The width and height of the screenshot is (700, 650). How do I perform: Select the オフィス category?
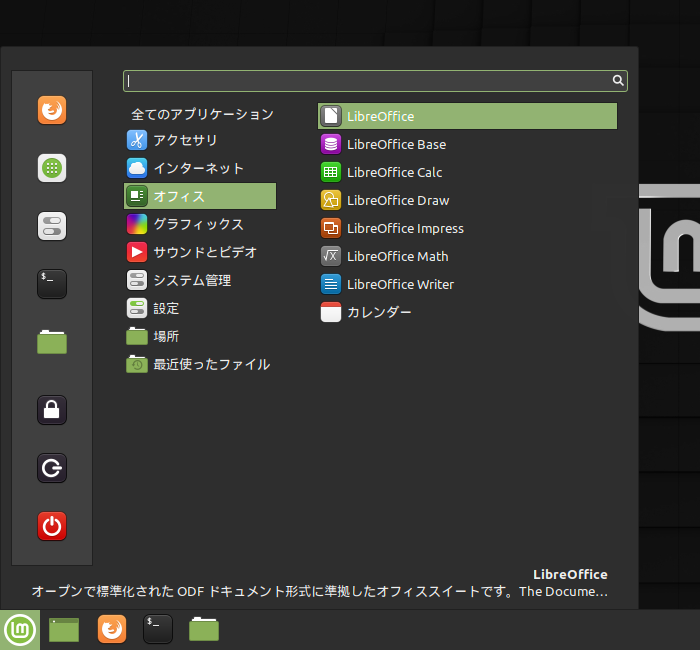coord(200,196)
